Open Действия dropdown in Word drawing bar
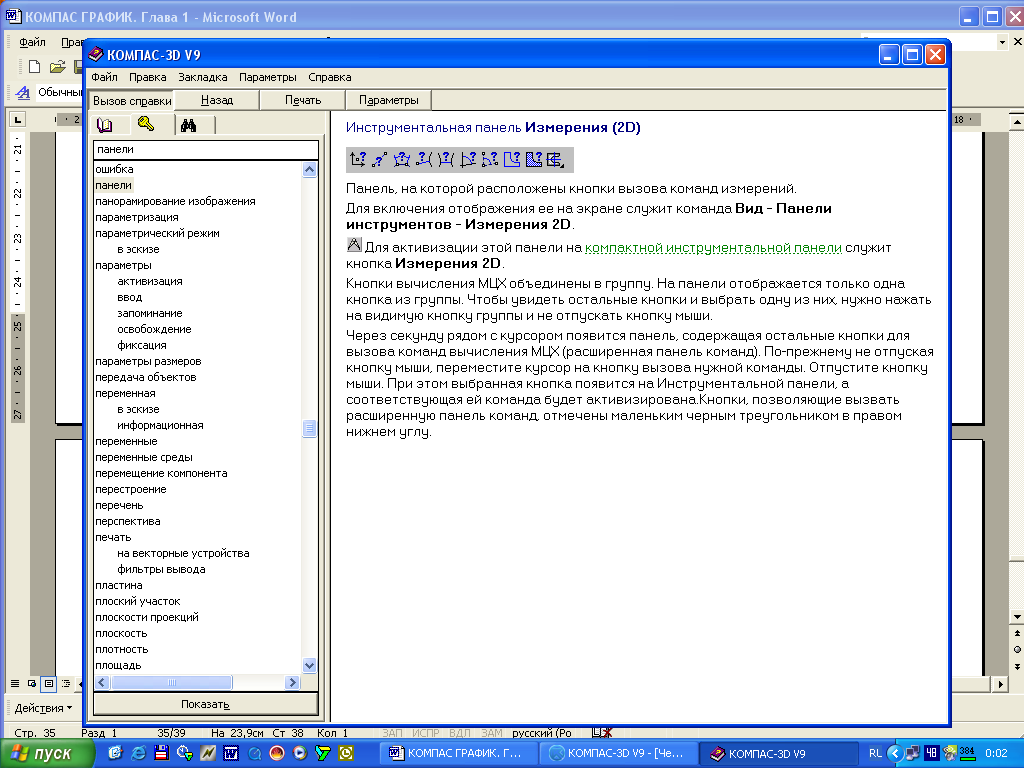Screen dimensions: 1024x768 [x=44, y=708]
